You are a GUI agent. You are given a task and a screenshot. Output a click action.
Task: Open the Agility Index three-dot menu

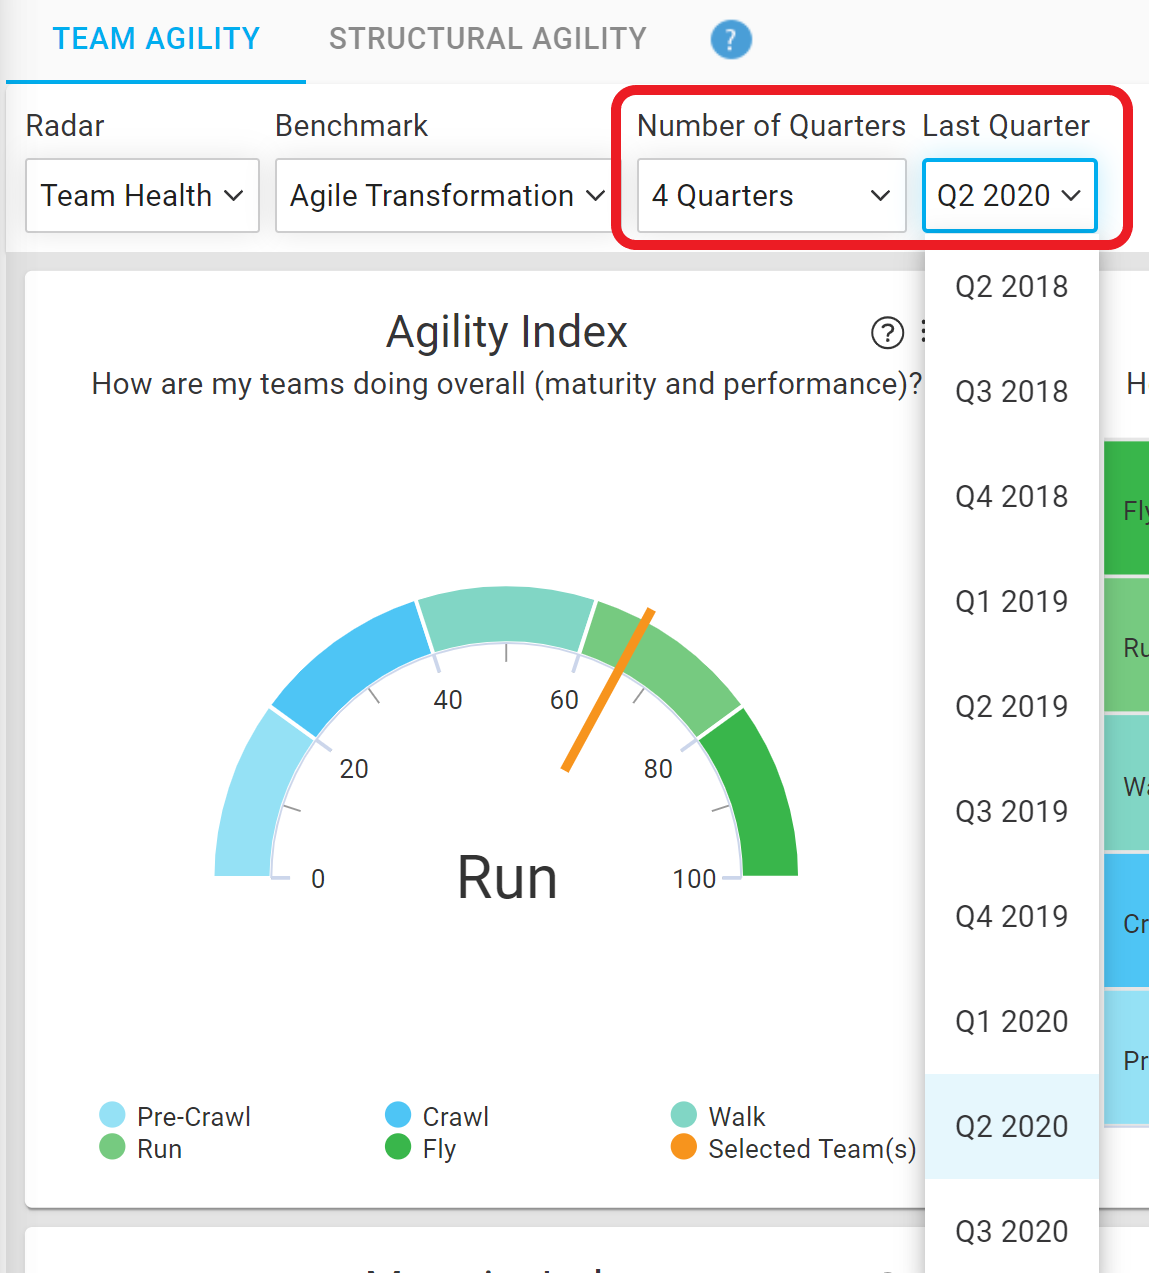click(x=924, y=332)
